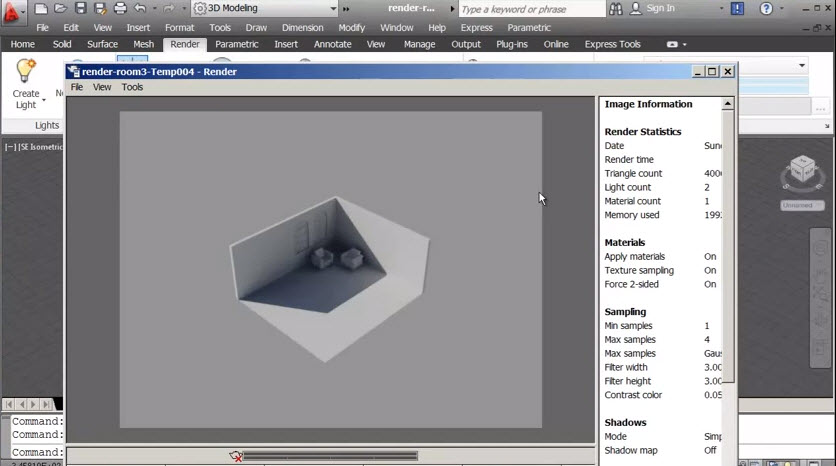This screenshot has height=466, width=836.
Task: Switch to the Mesh ribbon tab
Action: [x=143, y=44]
